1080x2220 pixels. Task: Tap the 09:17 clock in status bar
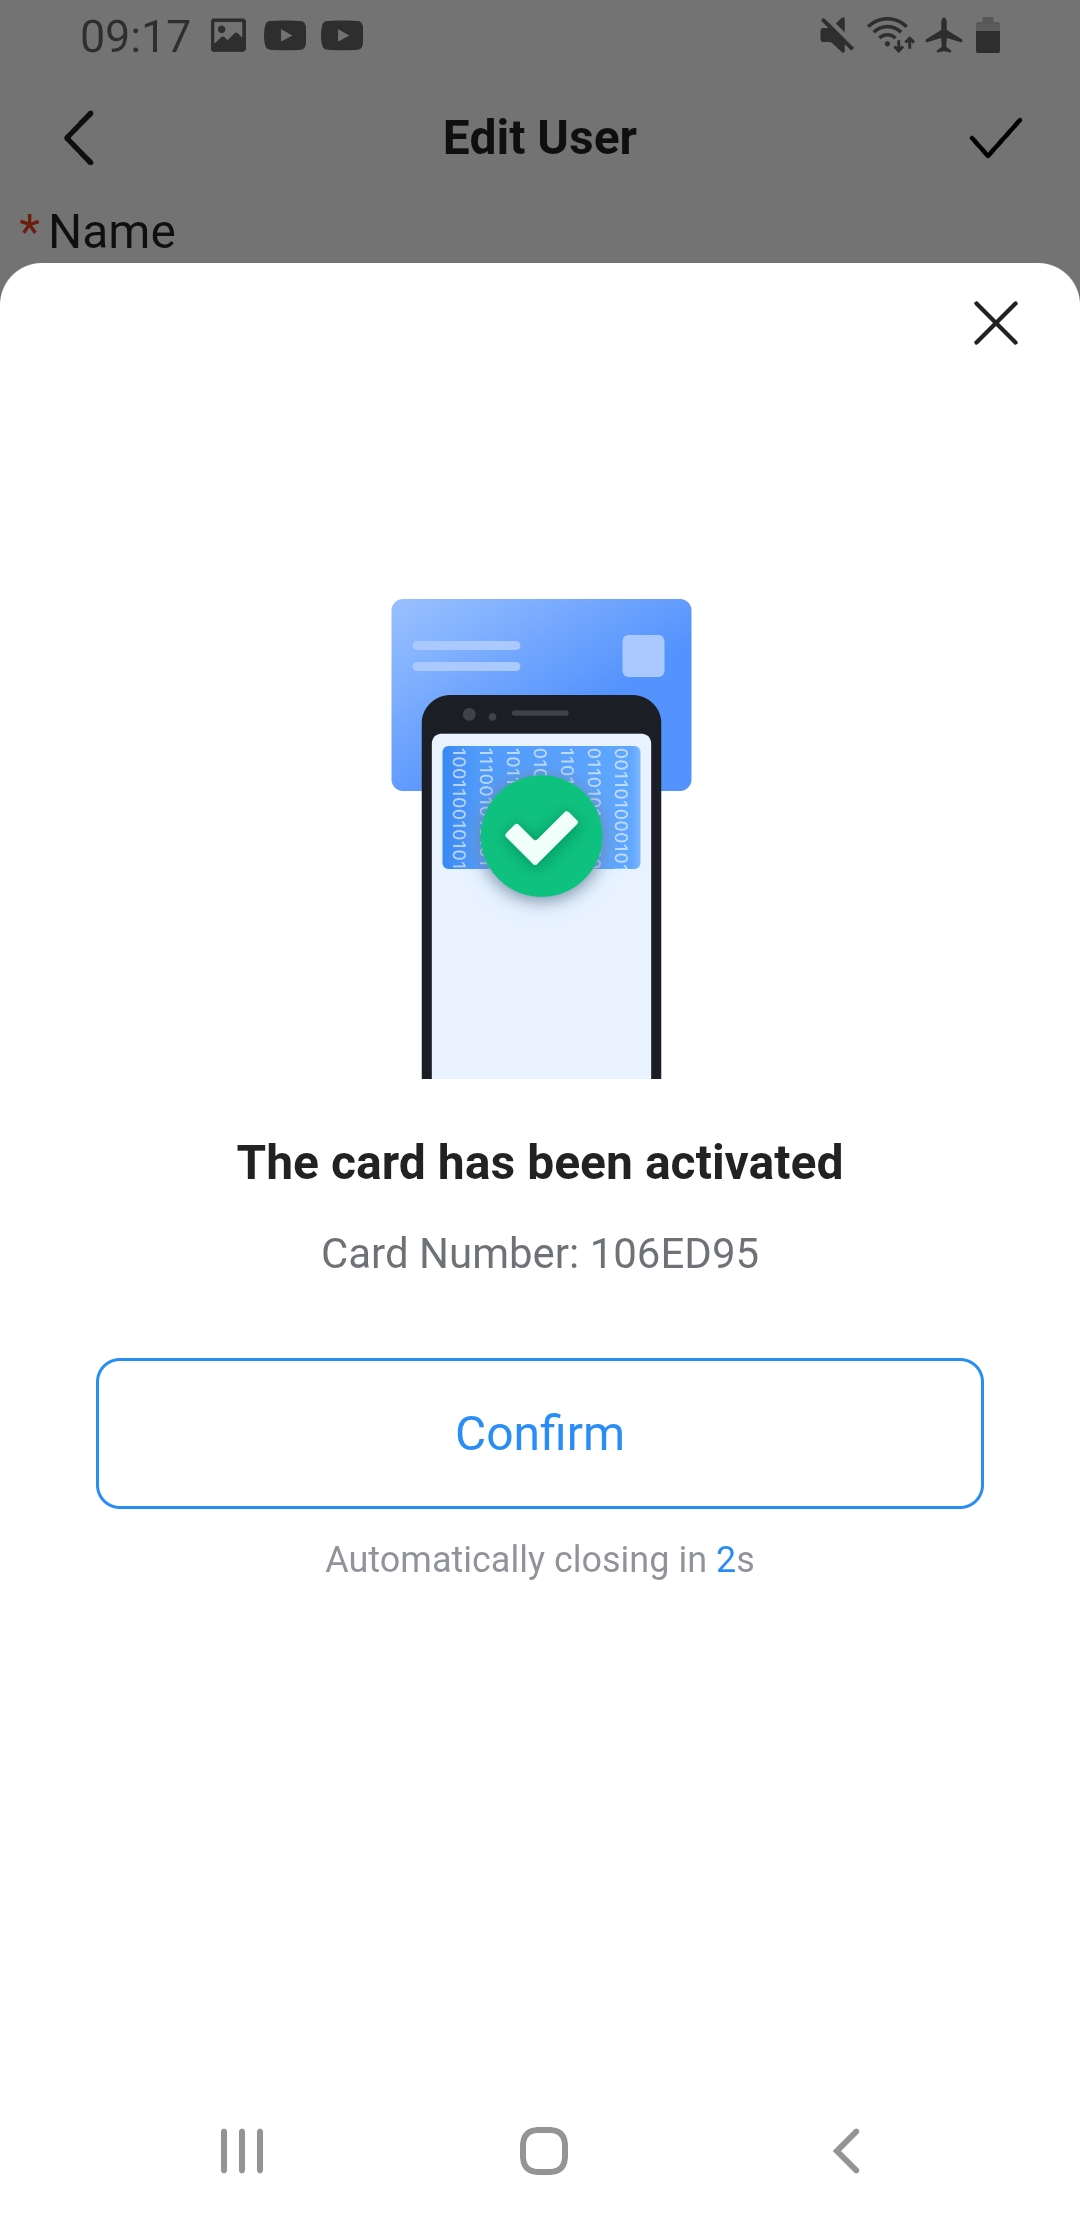(x=135, y=37)
